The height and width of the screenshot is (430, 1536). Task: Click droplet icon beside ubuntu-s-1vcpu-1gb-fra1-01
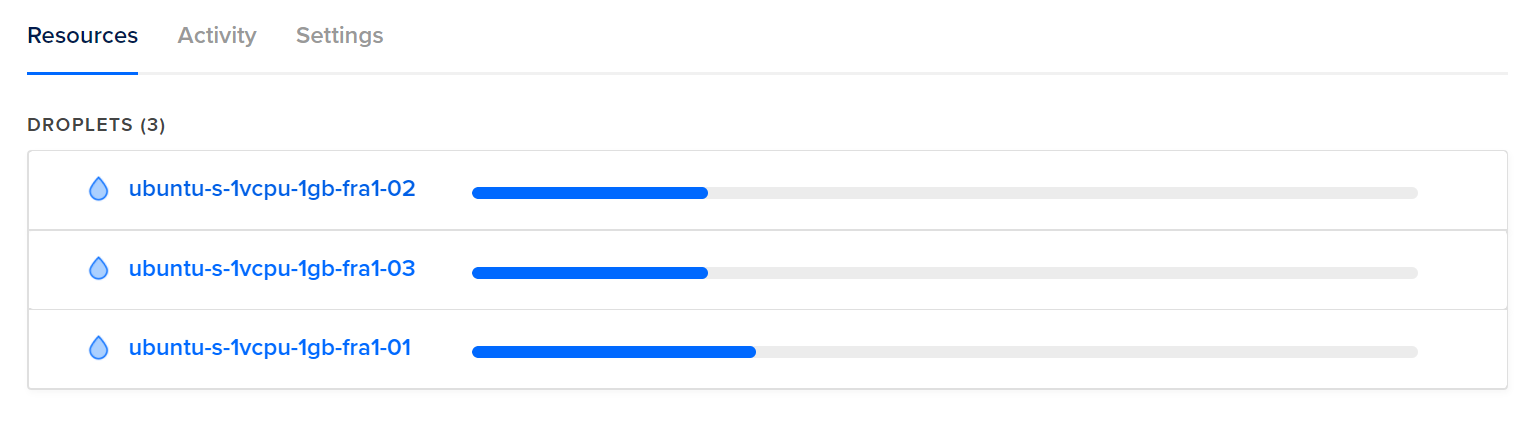click(98, 348)
